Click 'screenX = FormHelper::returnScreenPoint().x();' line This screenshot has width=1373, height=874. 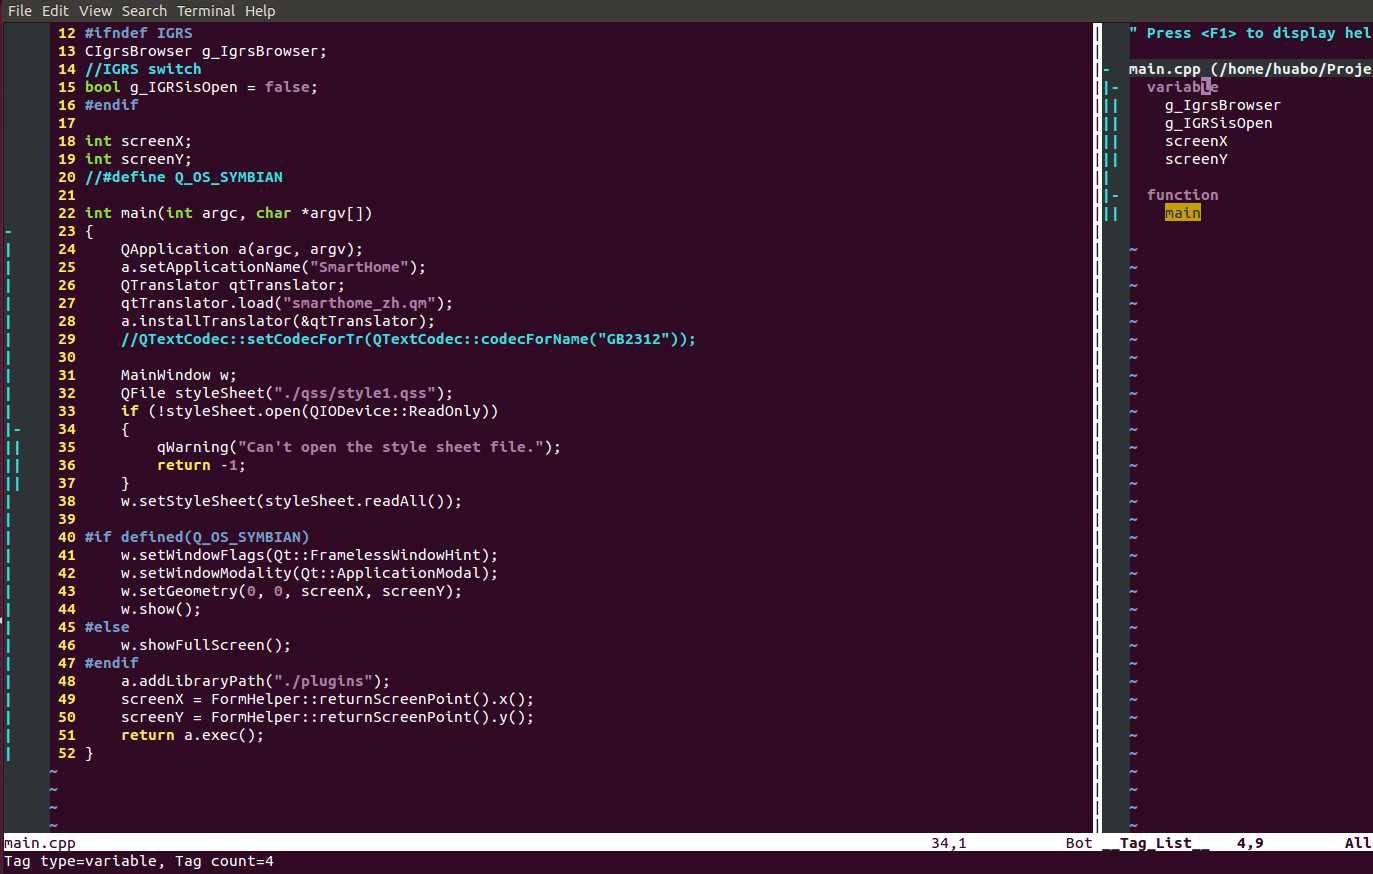[328, 699]
